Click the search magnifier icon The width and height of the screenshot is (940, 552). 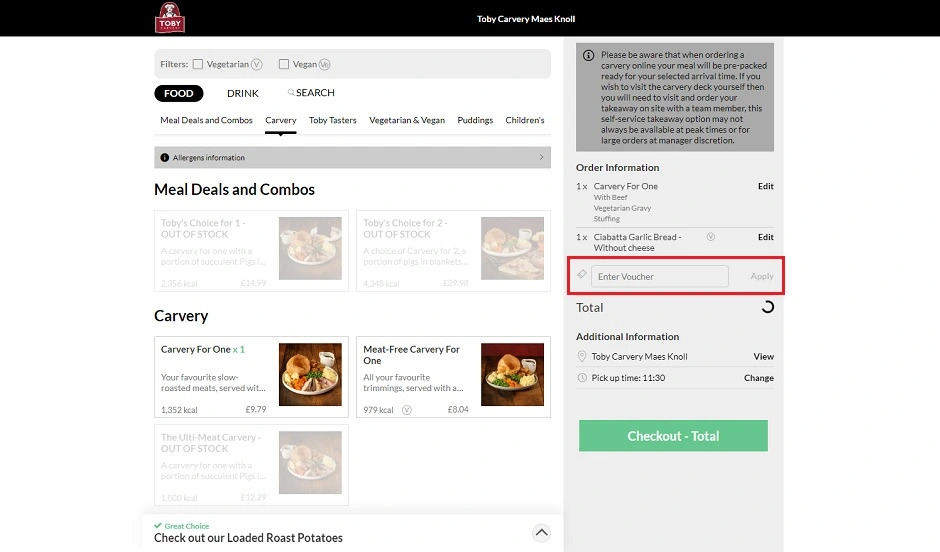(291, 92)
